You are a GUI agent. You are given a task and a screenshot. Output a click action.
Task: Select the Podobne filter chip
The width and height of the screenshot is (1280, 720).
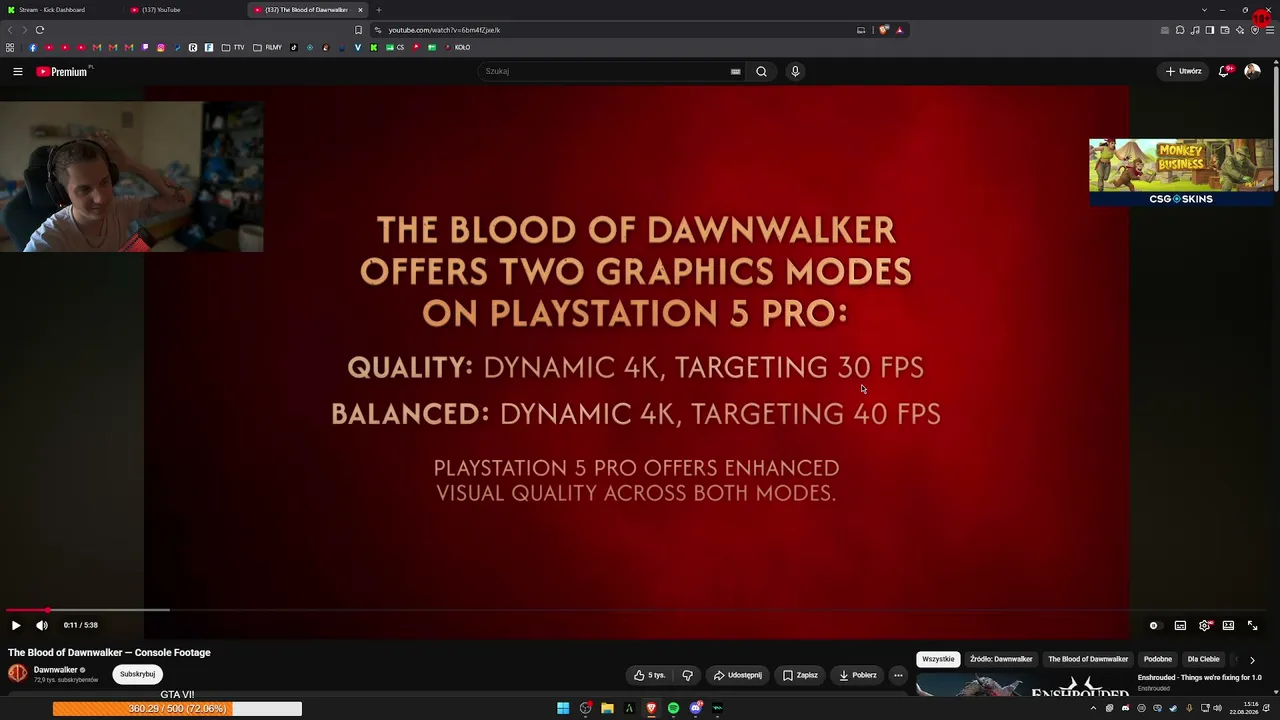[1158, 659]
